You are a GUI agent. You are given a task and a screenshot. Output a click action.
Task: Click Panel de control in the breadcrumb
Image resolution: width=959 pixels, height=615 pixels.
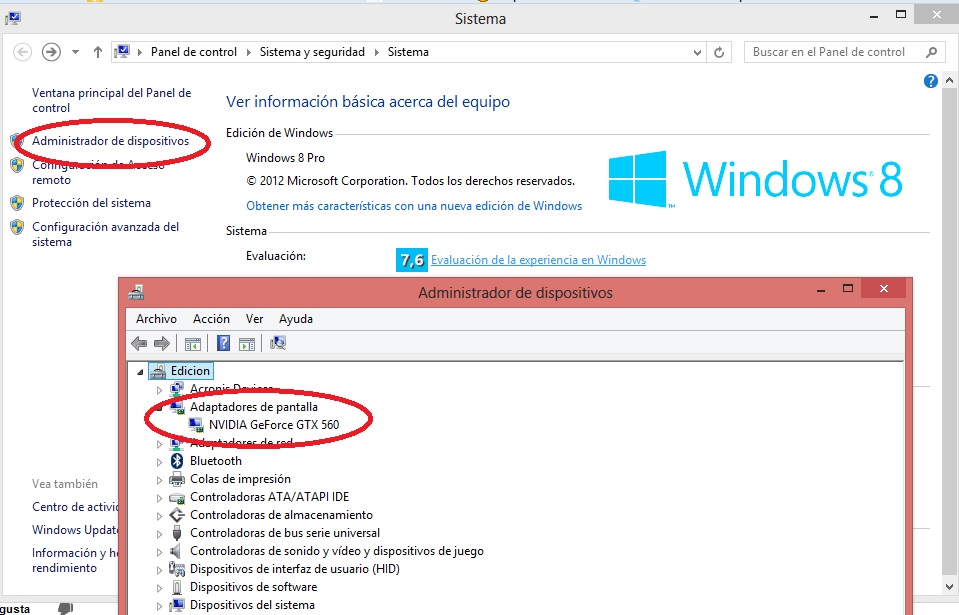click(194, 52)
